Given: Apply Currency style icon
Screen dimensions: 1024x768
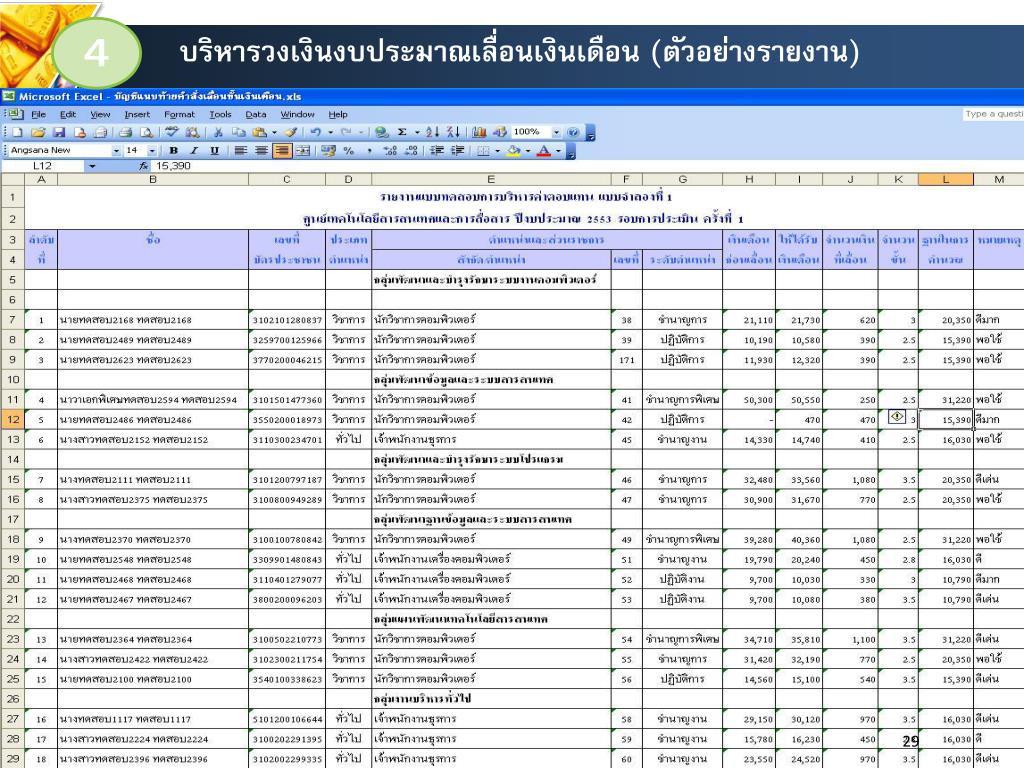Looking at the screenshot, I should tap(328, 151).
